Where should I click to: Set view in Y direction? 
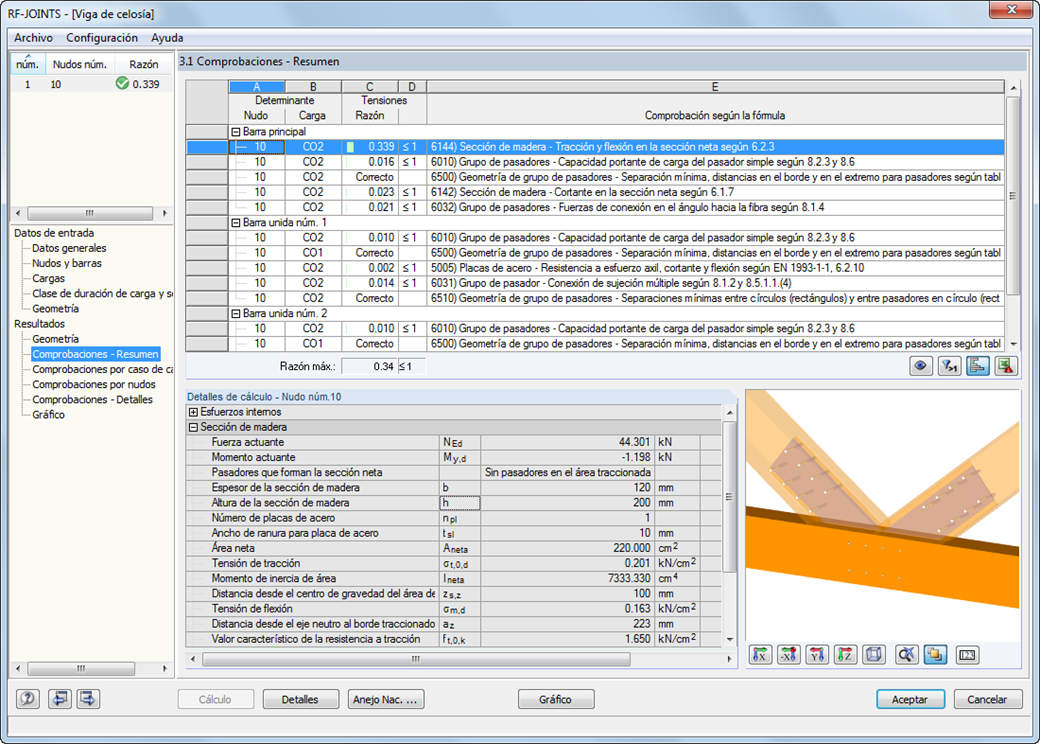(817, 655)
